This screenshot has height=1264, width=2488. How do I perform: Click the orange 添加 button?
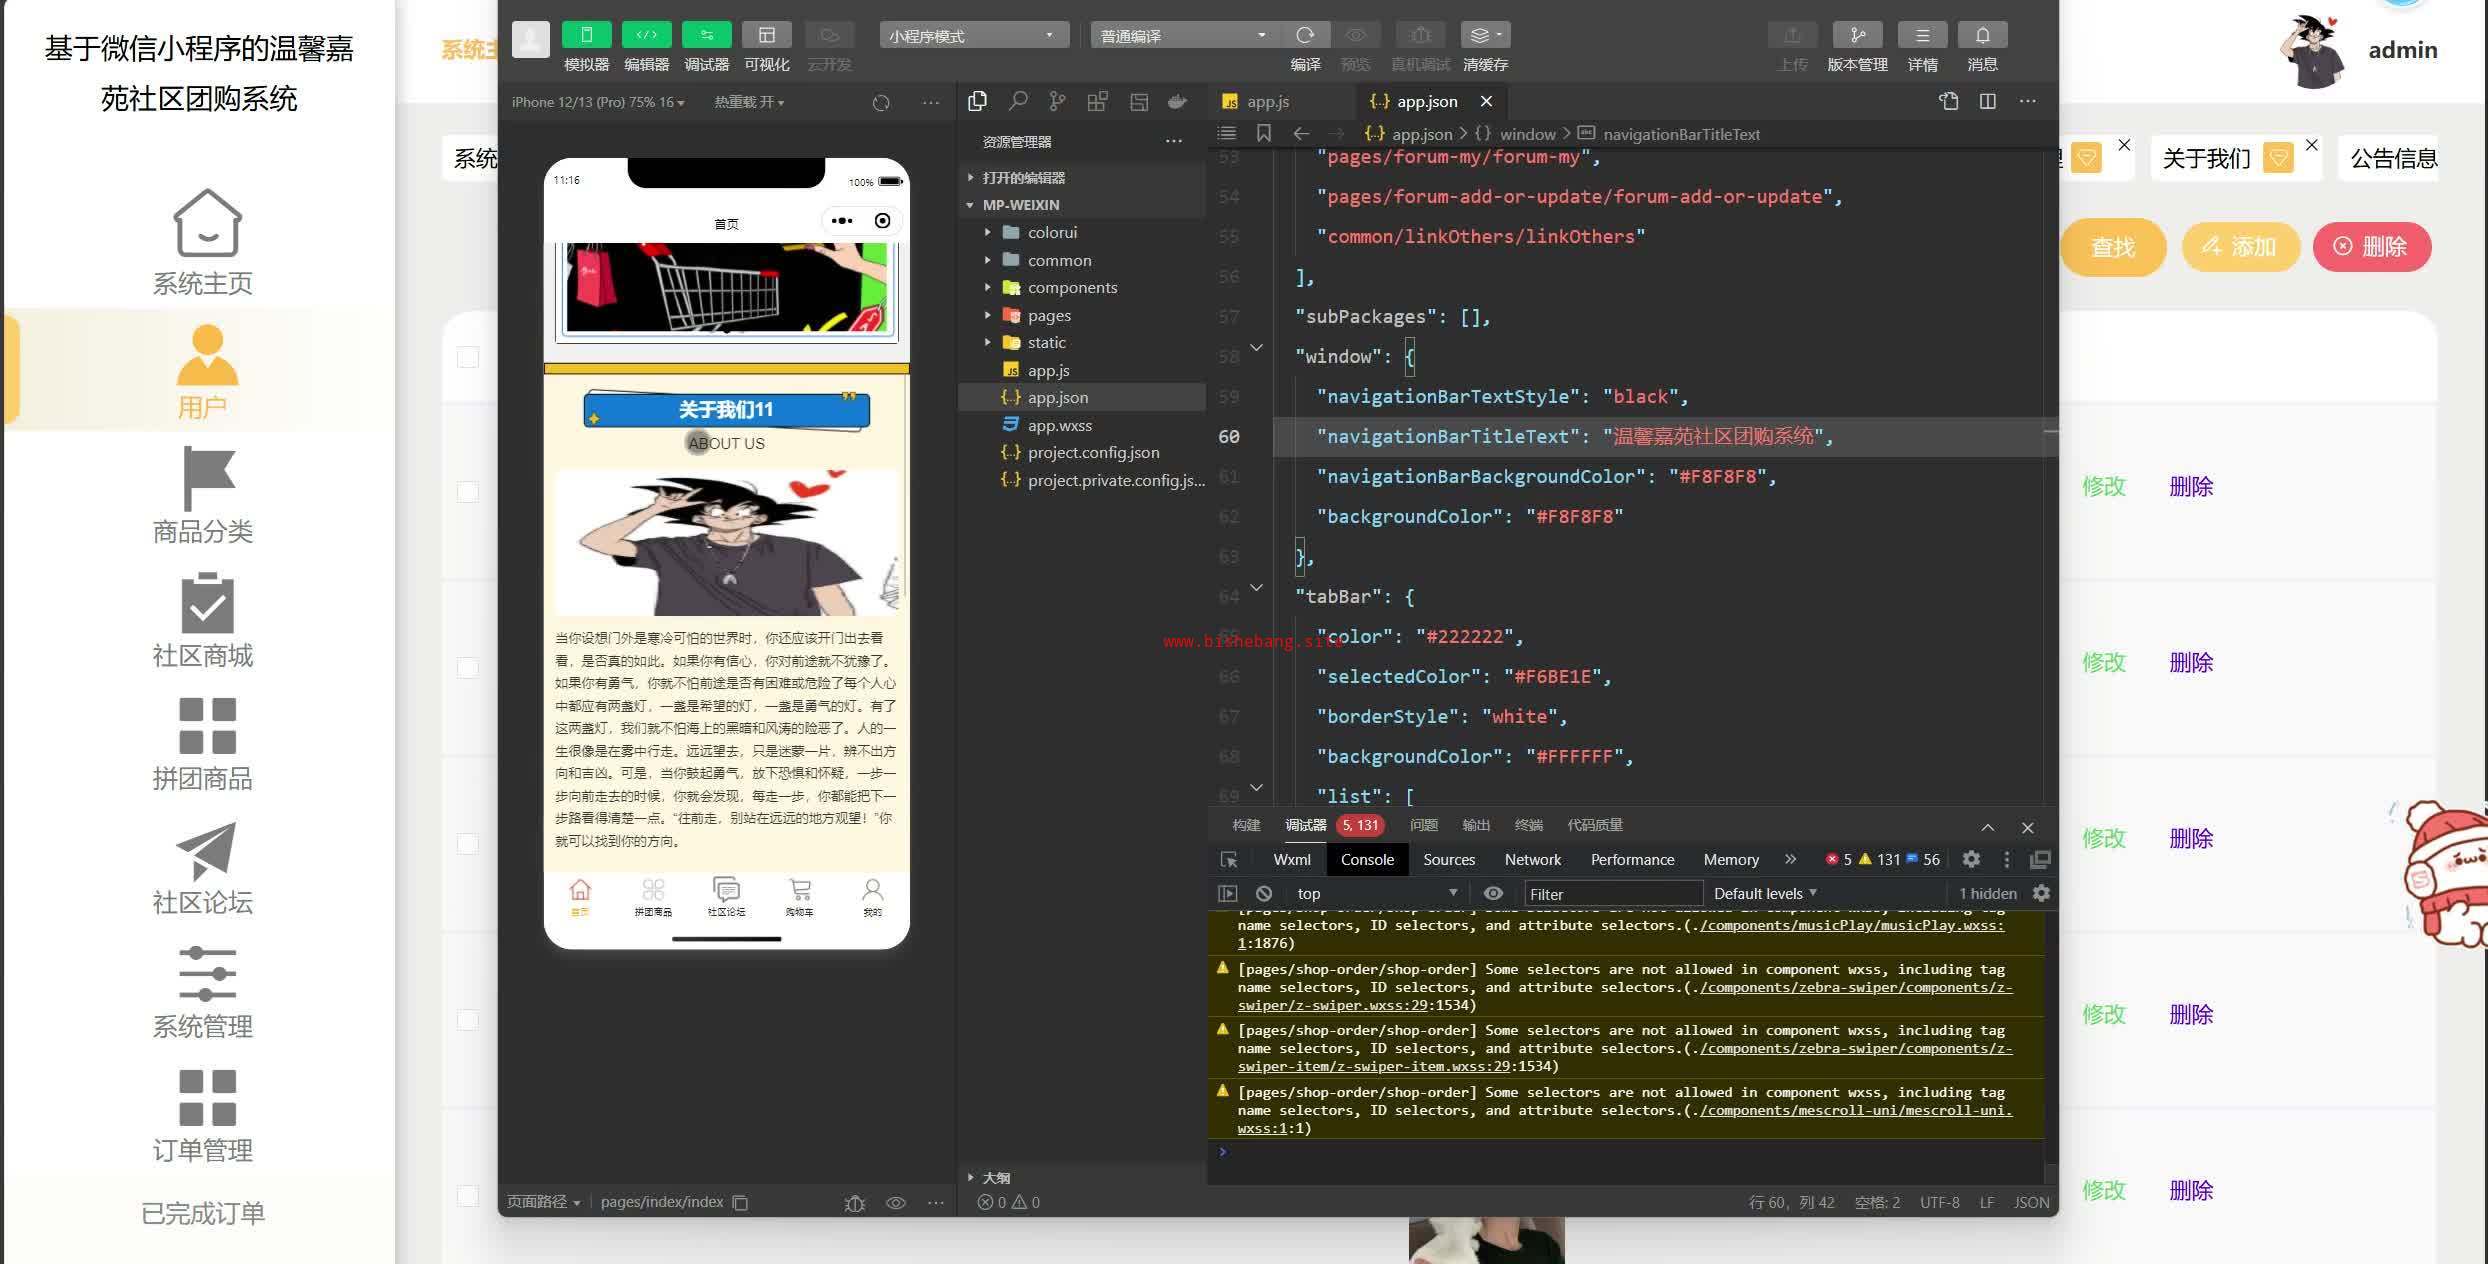point(2240,246)
